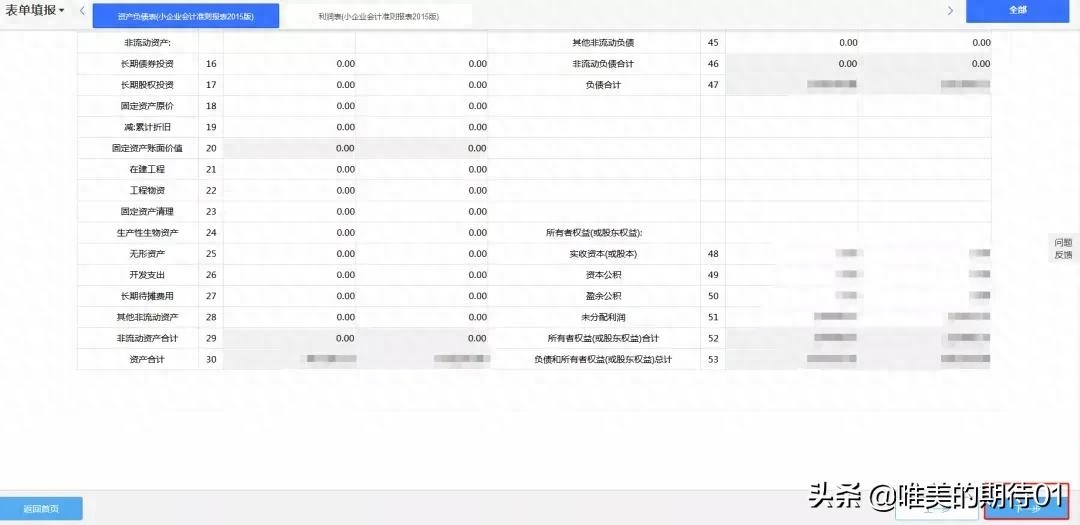Open the 表单填报 dropdown menu
Screen dimensions: 1080x525
point(35,10)
